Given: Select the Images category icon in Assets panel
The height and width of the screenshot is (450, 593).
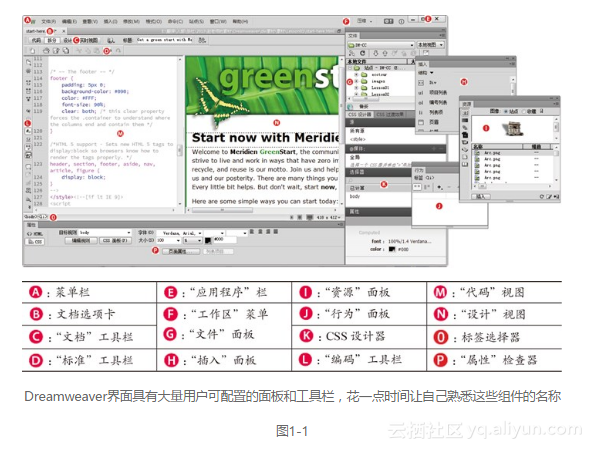Looking at the screenshot, I should pyautogui.click(x=465, y=113).
